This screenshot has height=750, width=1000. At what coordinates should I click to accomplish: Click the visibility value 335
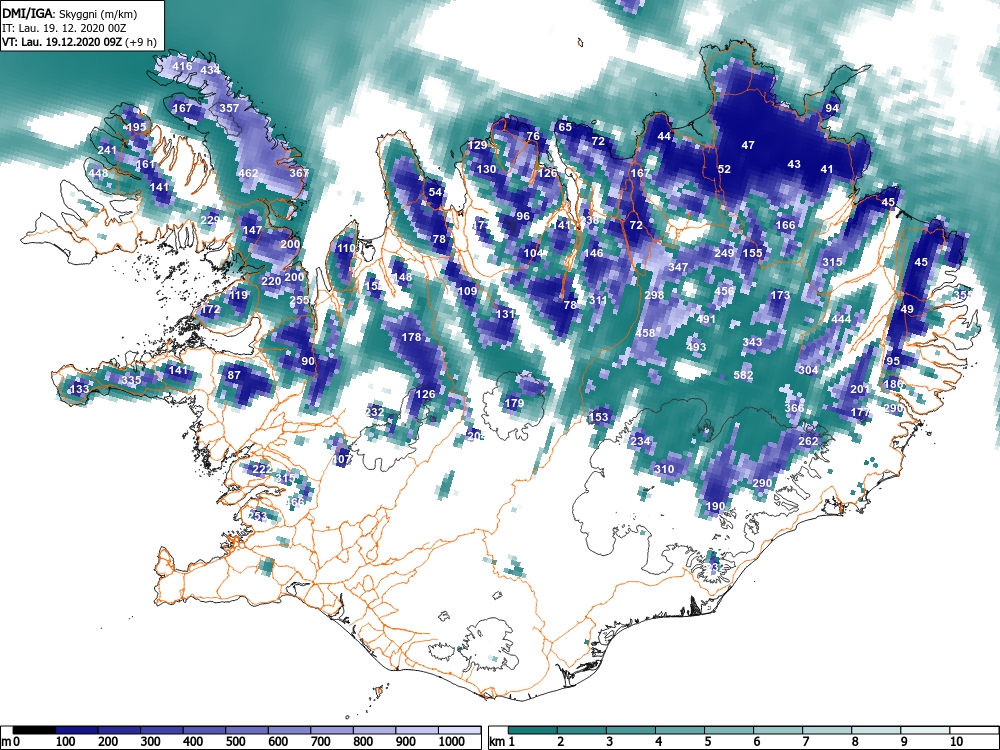click(x=131, y=380)
